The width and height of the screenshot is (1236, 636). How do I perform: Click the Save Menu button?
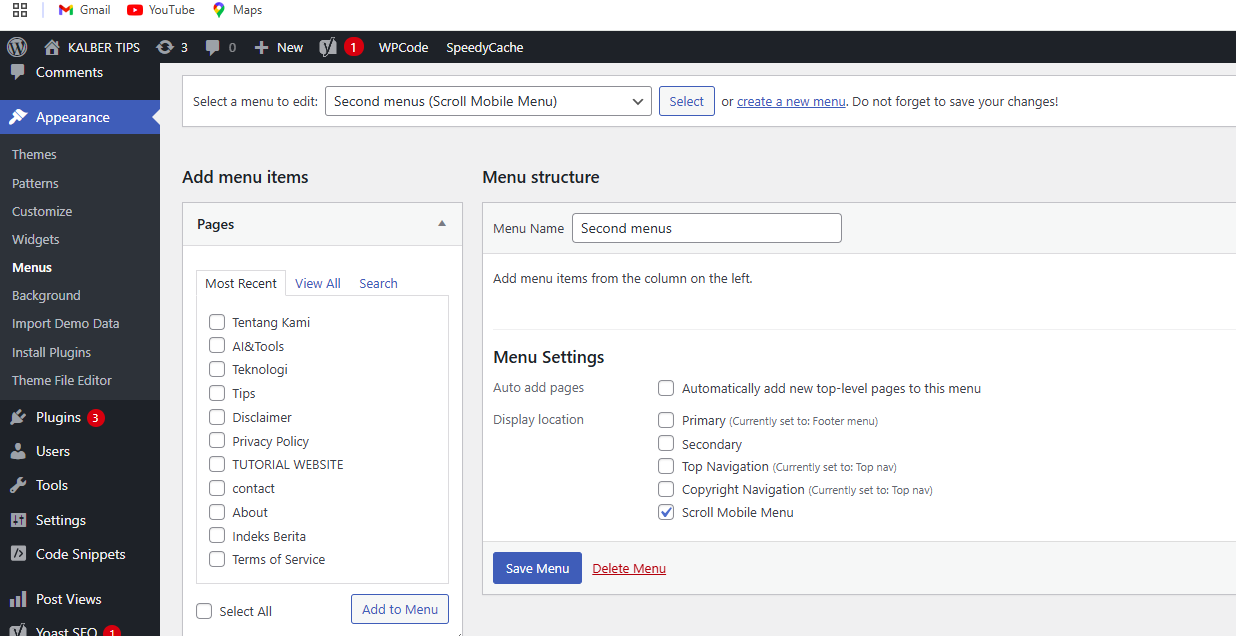pyautogui.click(x=537, y=568)
